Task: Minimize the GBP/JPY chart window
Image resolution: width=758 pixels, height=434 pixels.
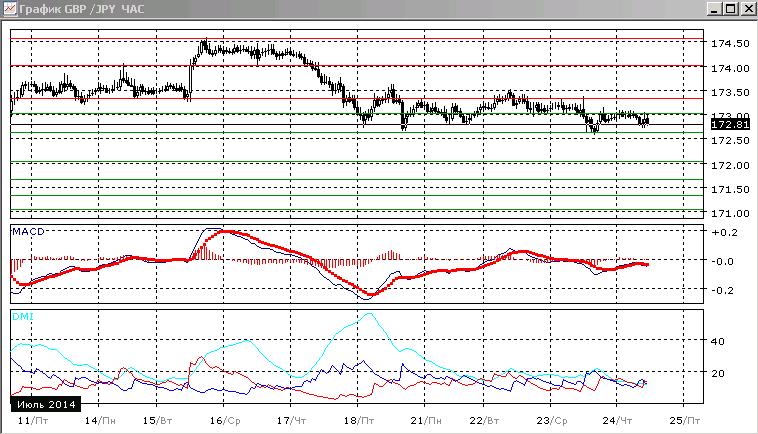Action: (714, 9)
